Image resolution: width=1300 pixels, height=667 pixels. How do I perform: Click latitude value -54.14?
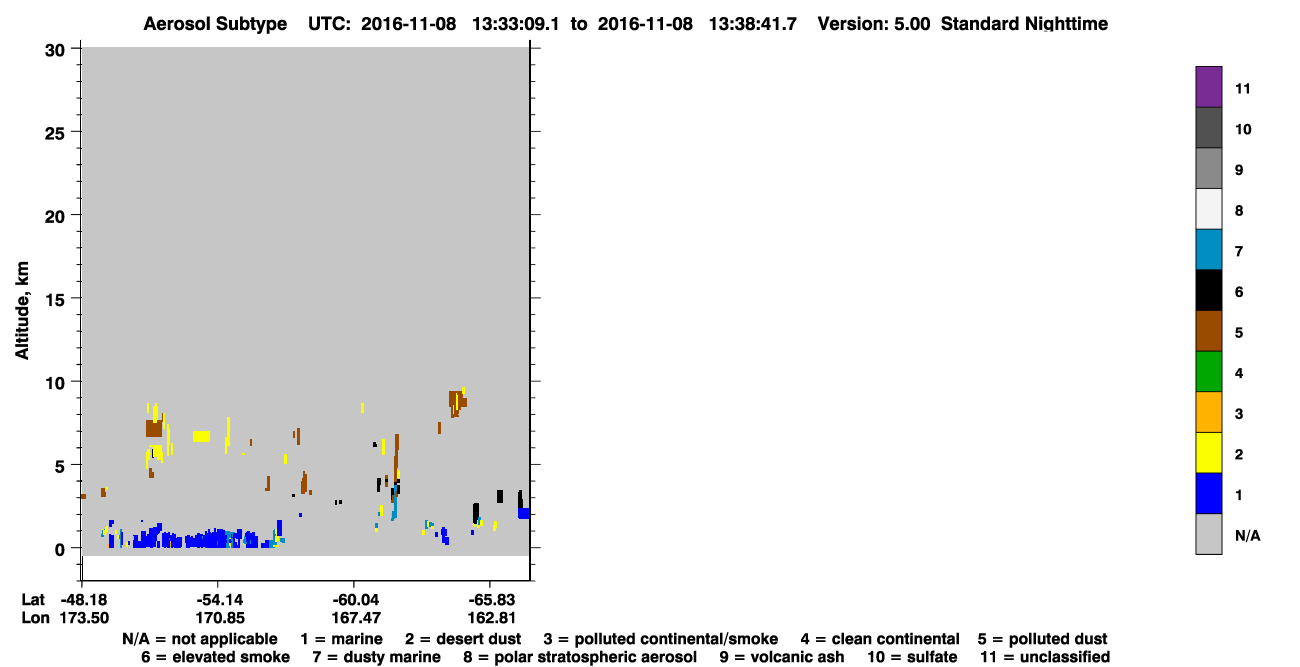pyautogui.click(x=217, y=599)
